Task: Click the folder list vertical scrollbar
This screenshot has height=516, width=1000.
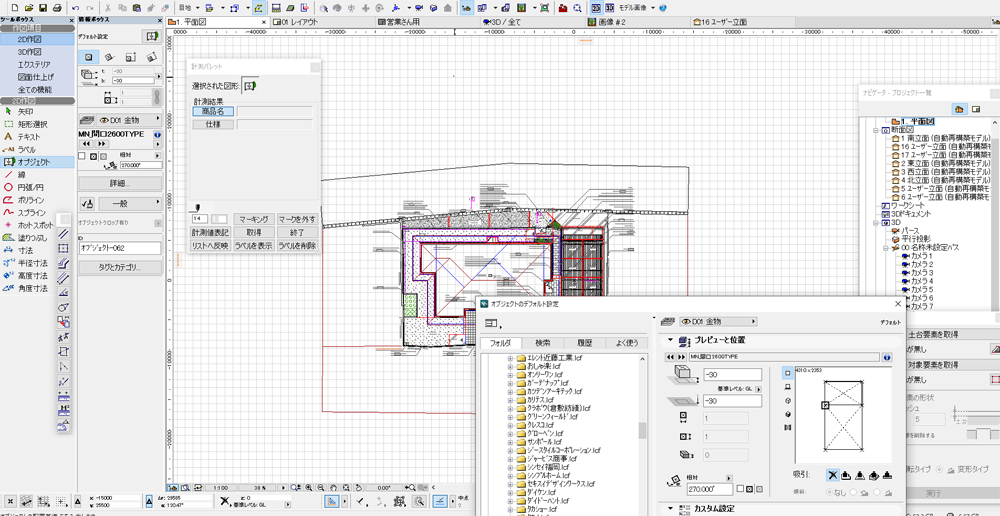Action: point(643,431)
